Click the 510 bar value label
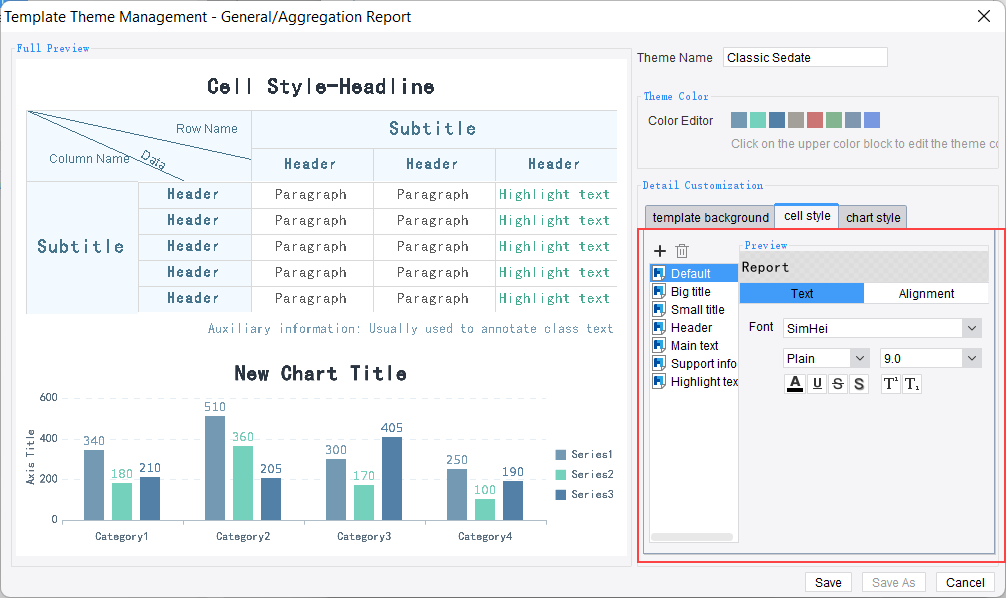 coord(215,407)
